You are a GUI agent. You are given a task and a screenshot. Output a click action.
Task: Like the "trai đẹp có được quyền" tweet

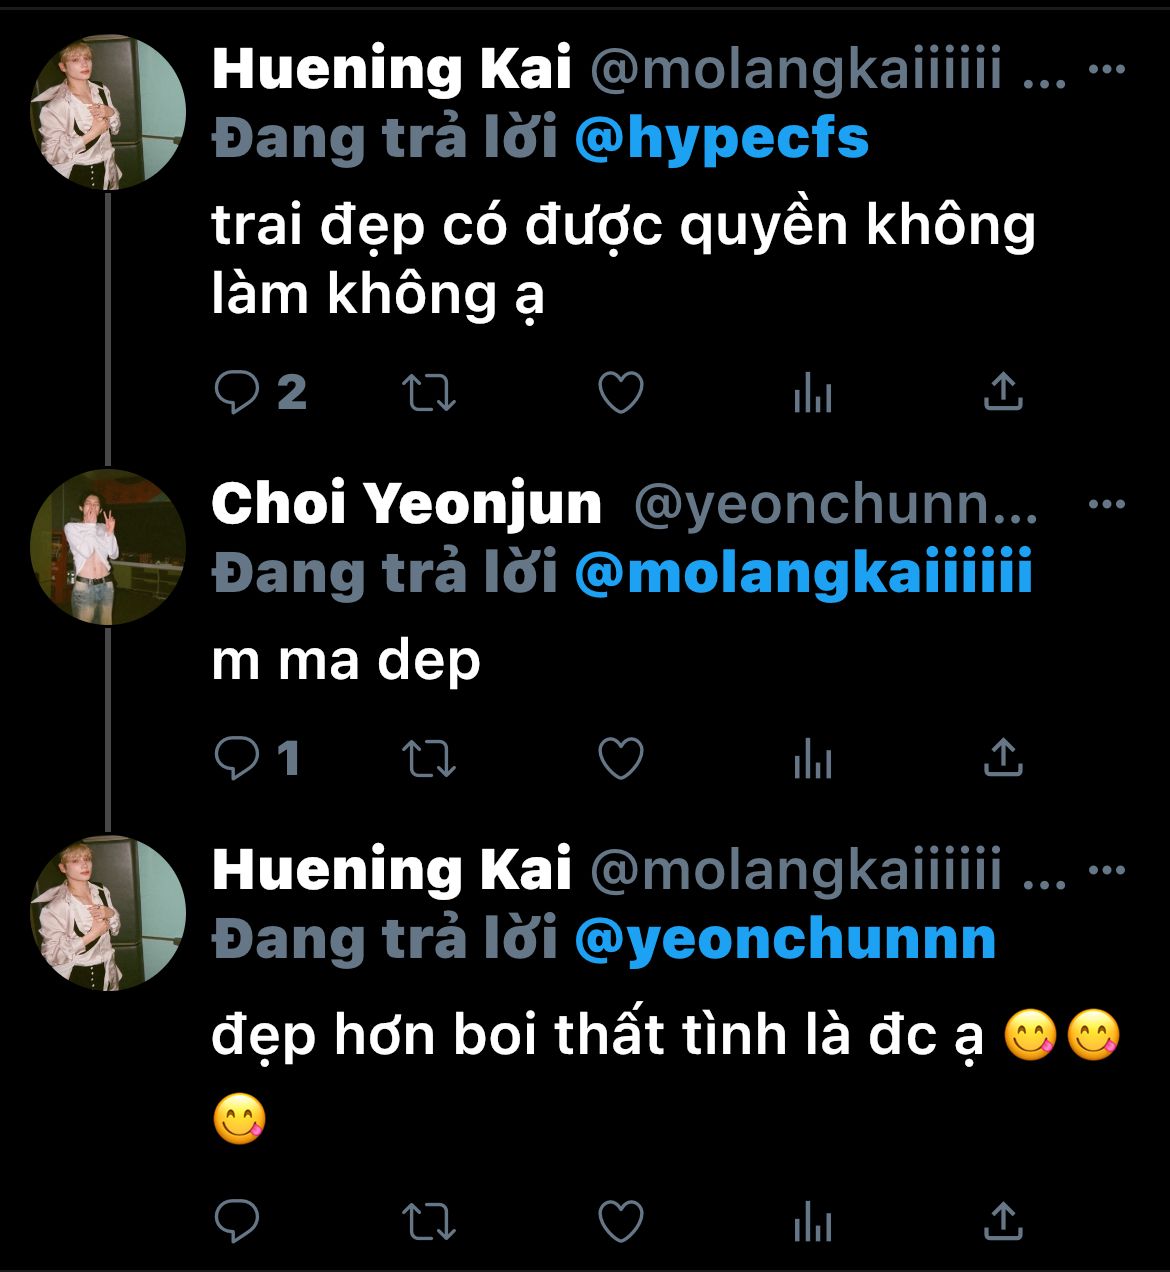620,393
